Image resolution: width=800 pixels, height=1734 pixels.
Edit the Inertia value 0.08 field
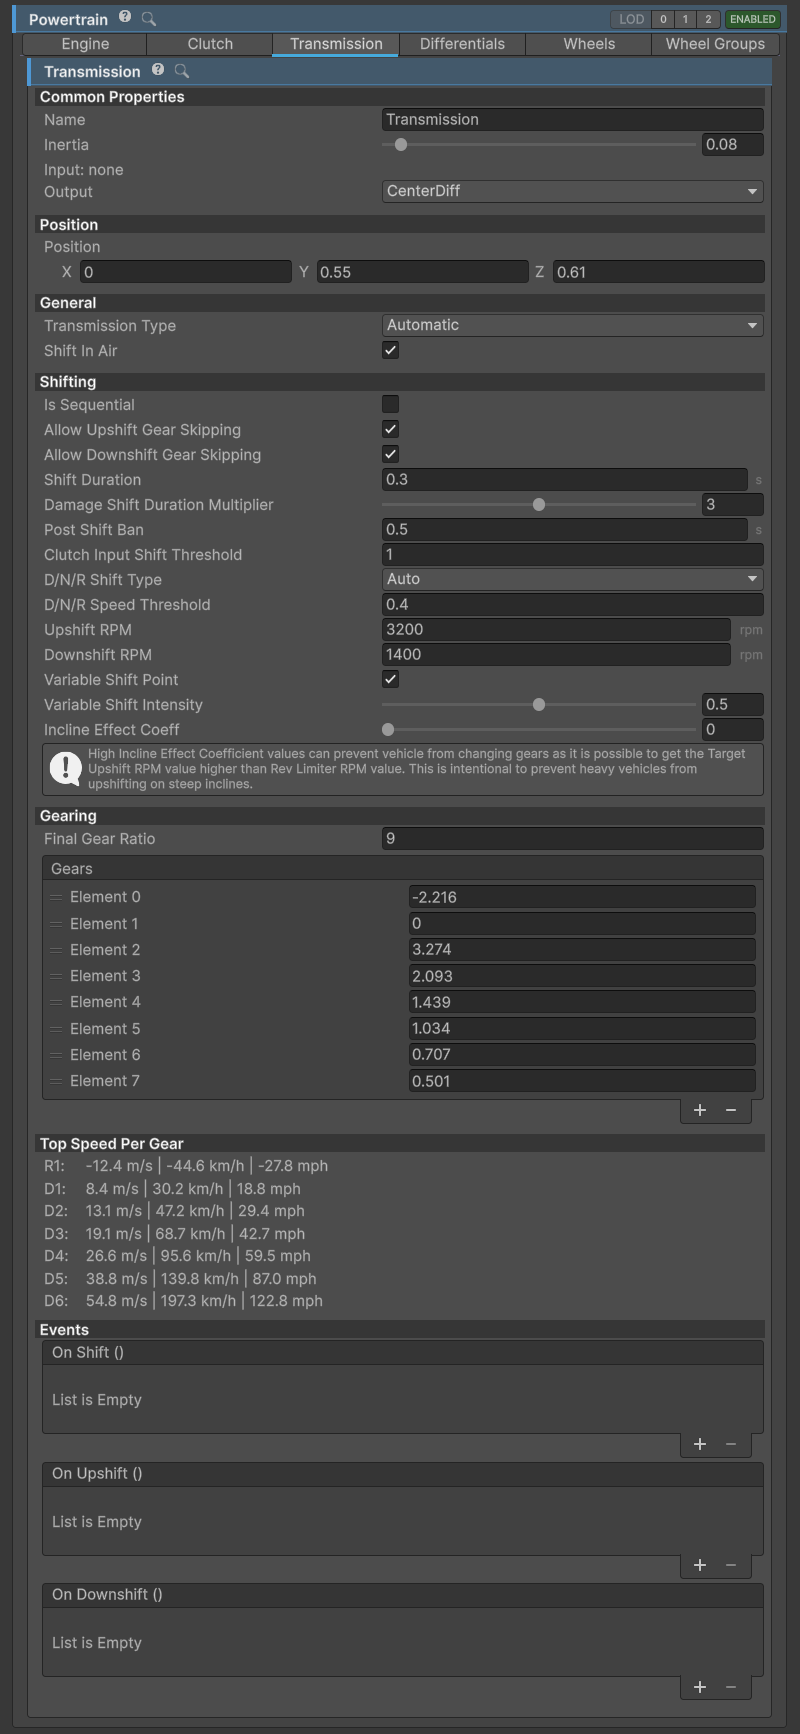click(x=732, y=144)
